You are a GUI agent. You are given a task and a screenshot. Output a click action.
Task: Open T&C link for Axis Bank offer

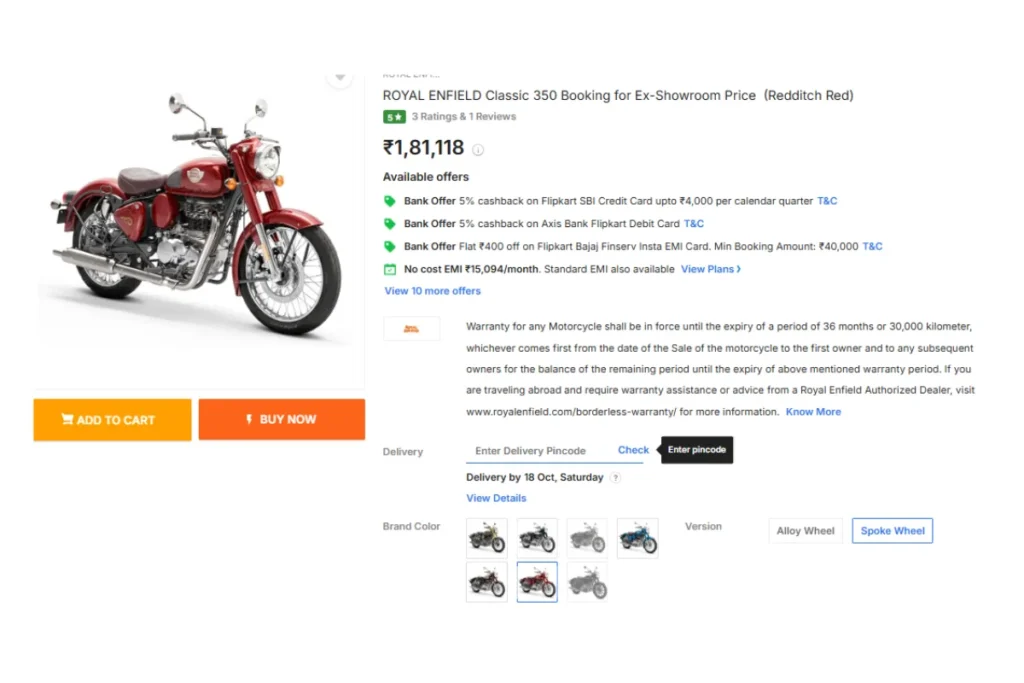(694, 224)
